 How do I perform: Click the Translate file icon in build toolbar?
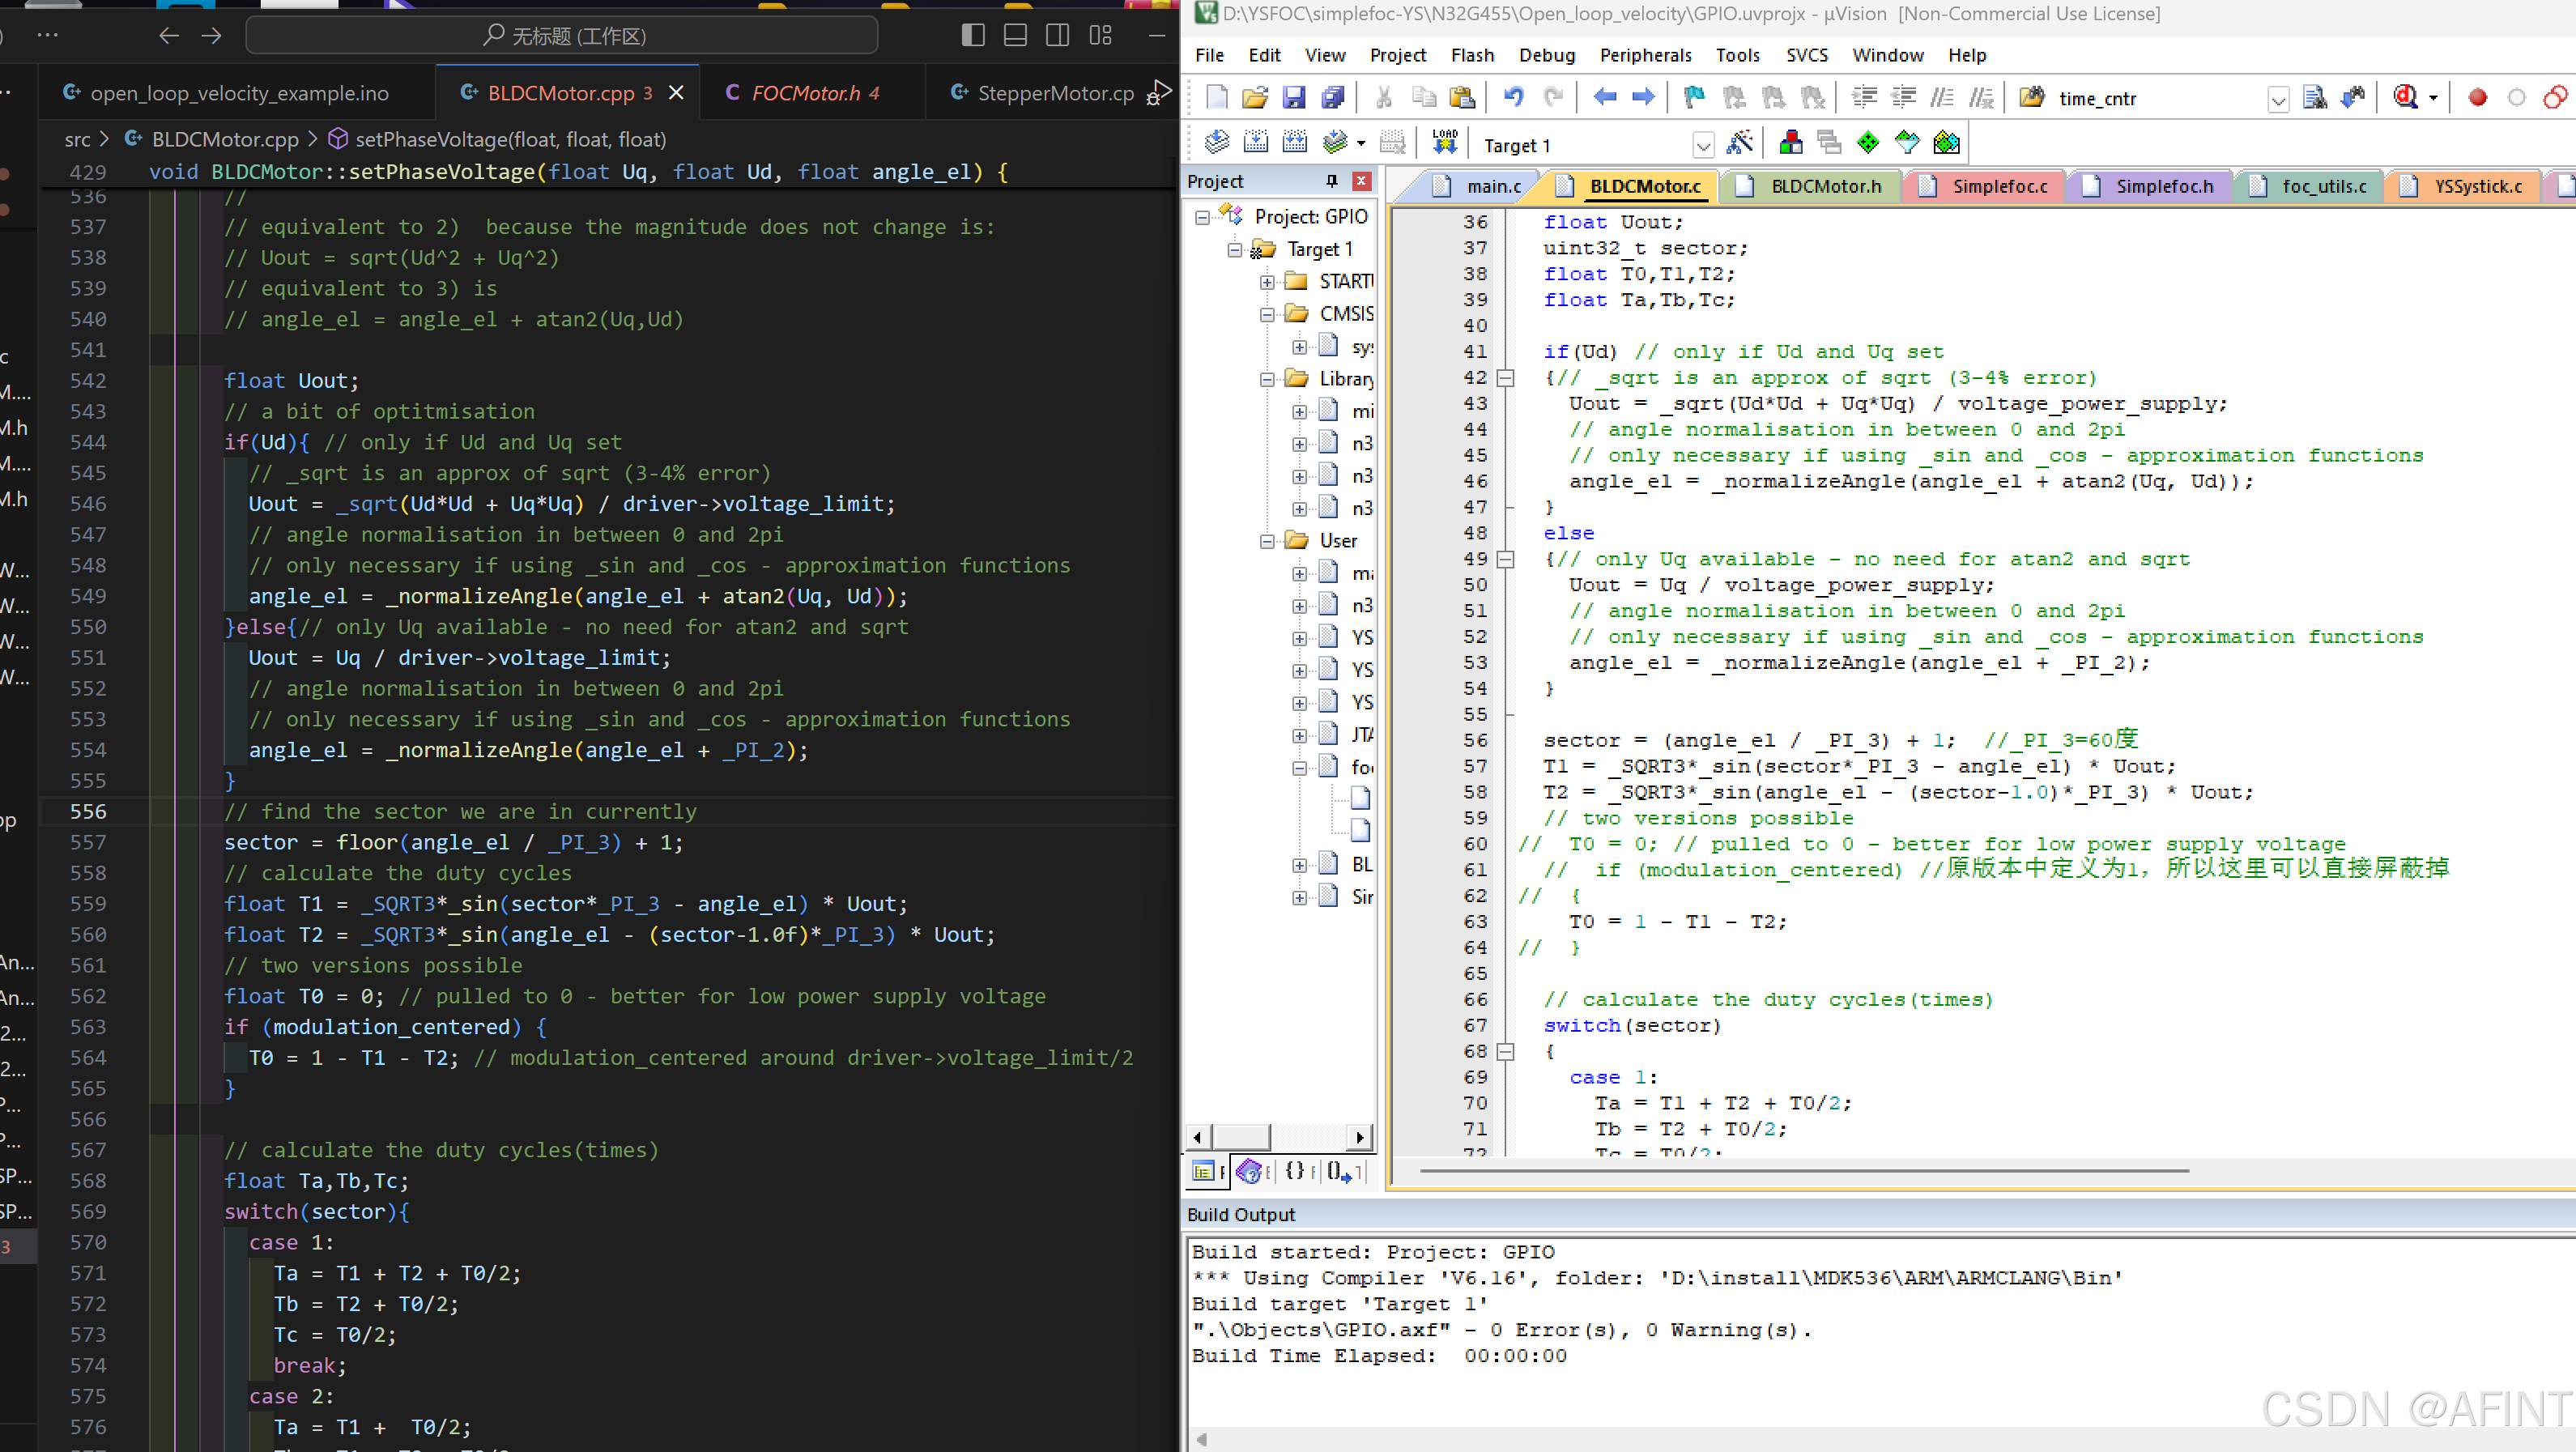(1216, 142)
